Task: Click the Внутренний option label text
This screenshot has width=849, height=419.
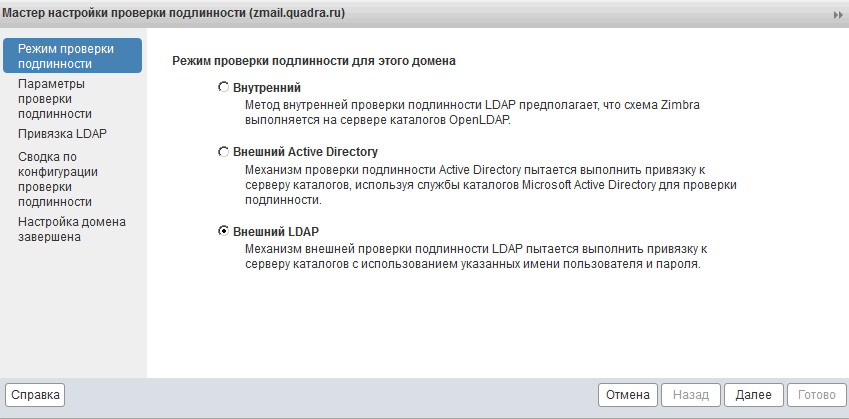Action: (x=266, y=88)
